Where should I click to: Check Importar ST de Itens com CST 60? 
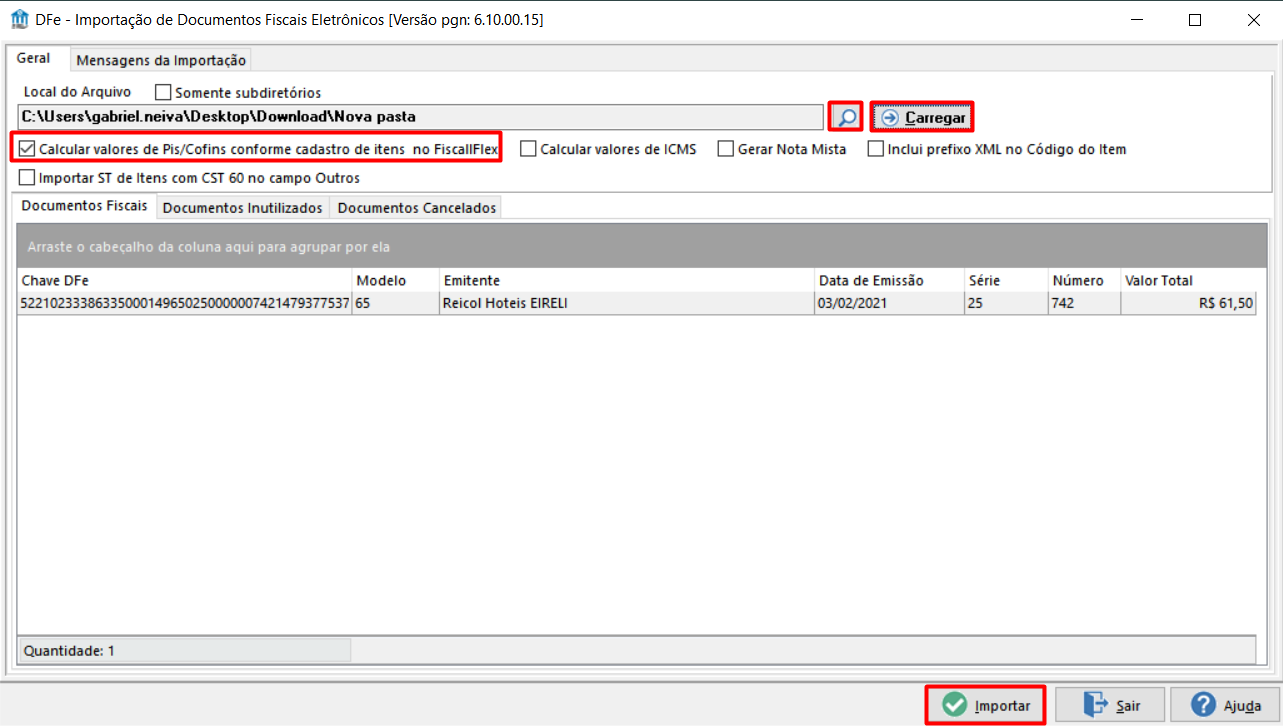point(28,178)
